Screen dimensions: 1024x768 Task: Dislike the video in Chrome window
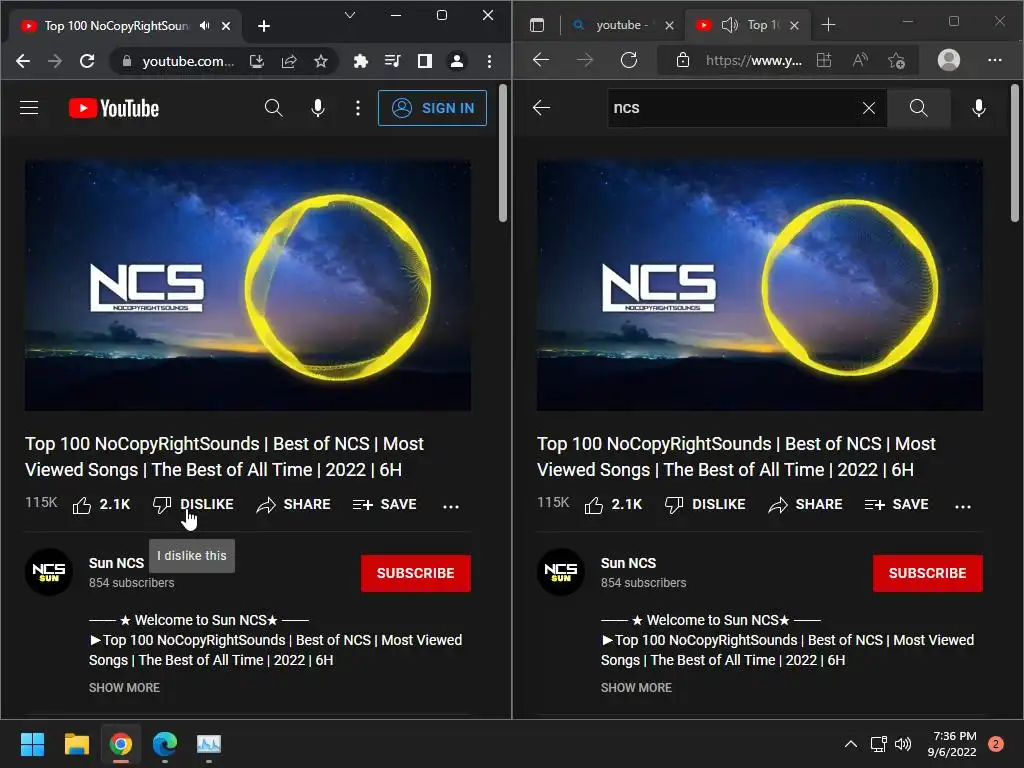click(193, 504)
